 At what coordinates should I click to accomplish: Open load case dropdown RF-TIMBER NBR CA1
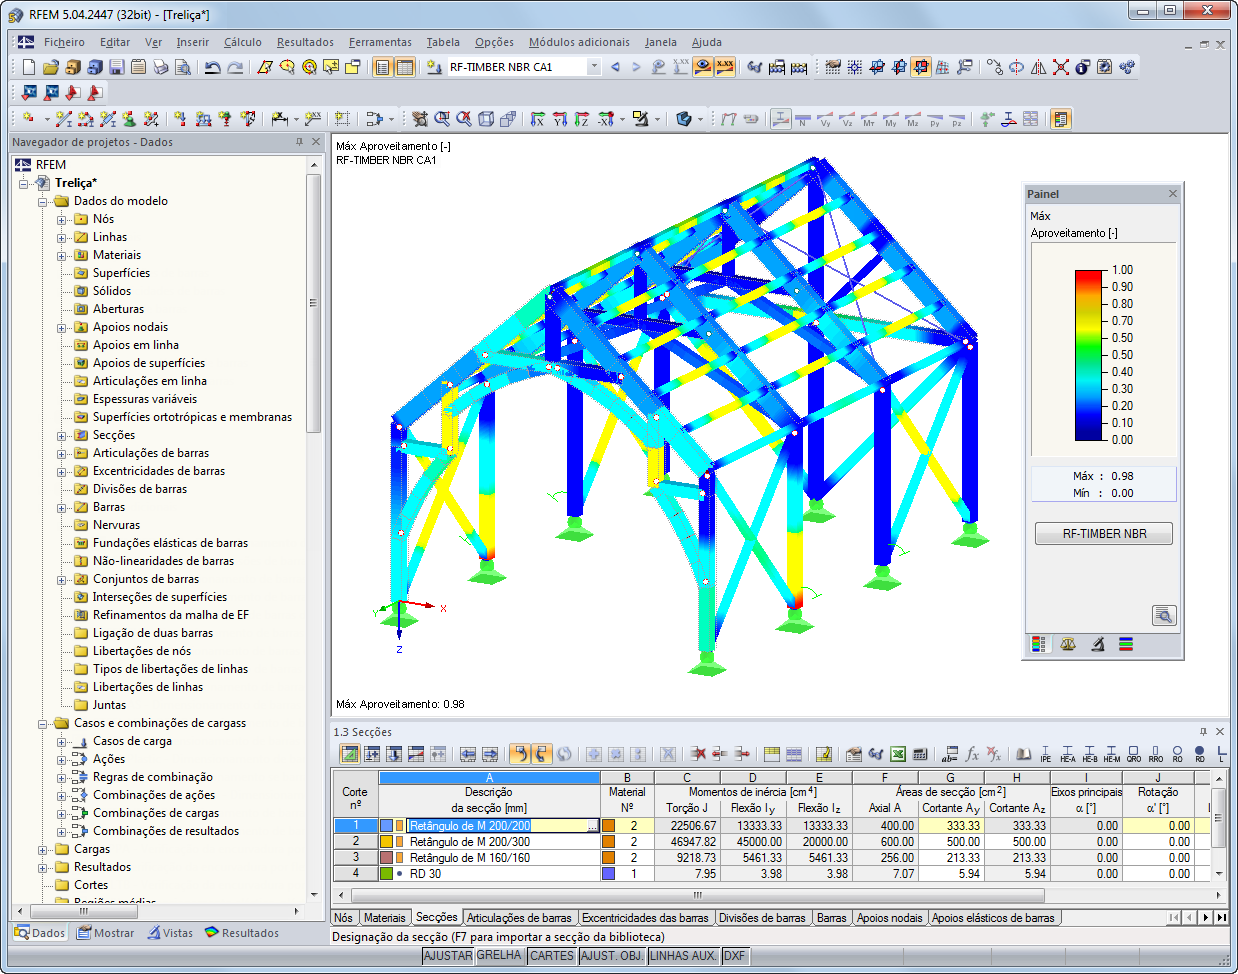[x=593, y=67]
